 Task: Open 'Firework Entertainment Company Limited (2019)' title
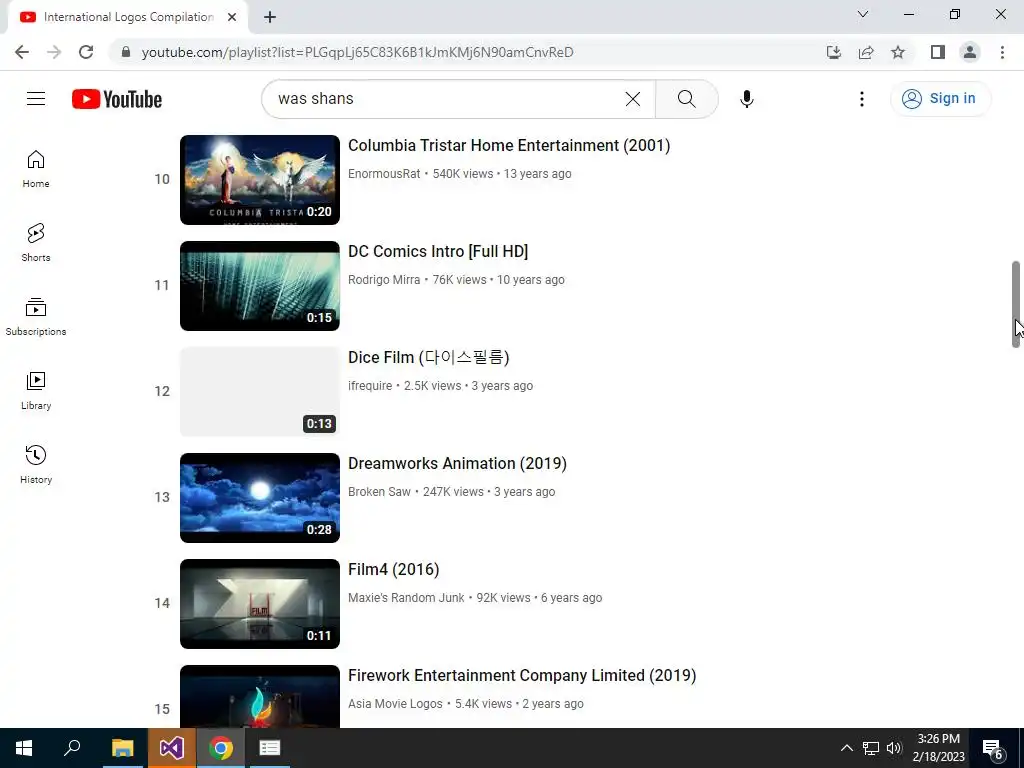522,675
